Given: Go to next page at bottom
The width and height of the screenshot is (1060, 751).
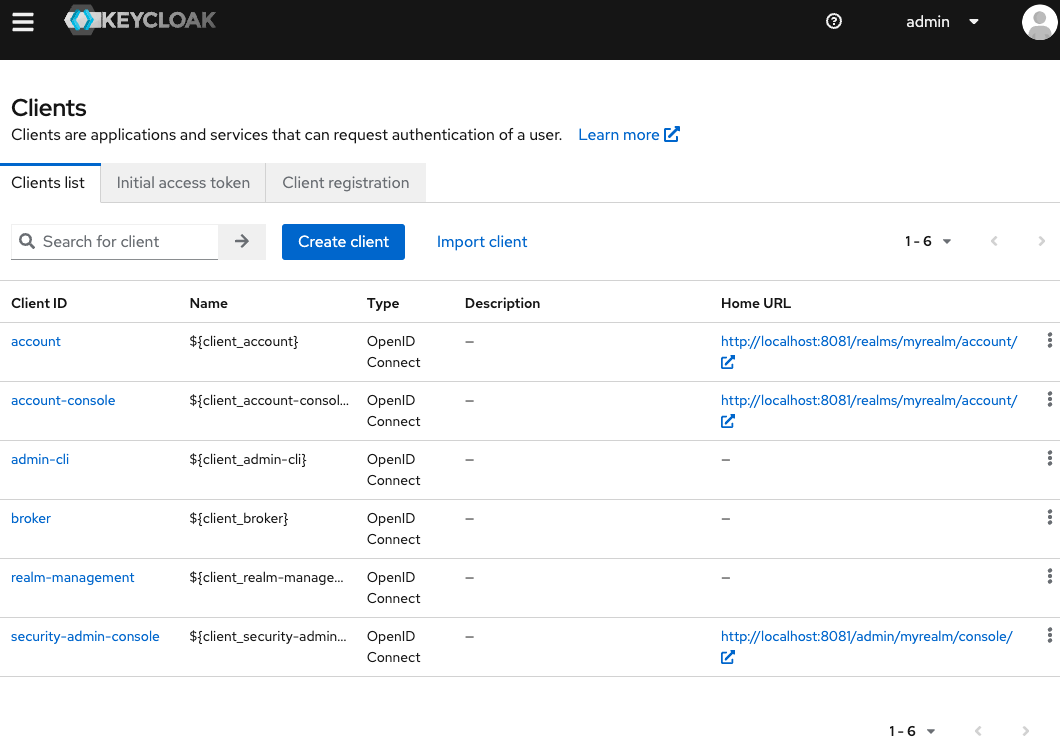Looking at the screenshot, I should 1026,731.
